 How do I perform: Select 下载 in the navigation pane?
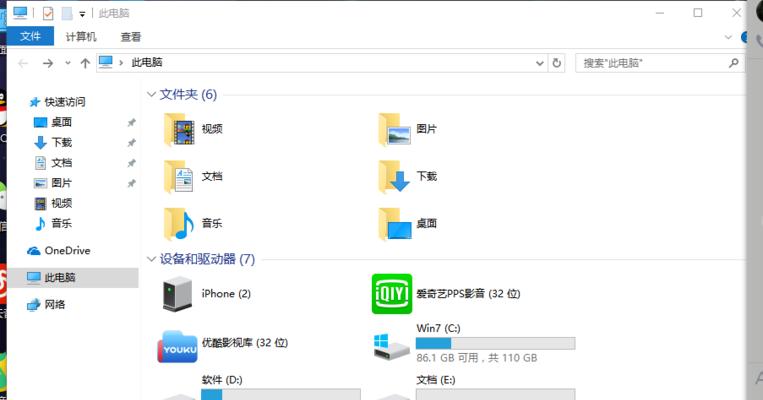click(53, 143)
